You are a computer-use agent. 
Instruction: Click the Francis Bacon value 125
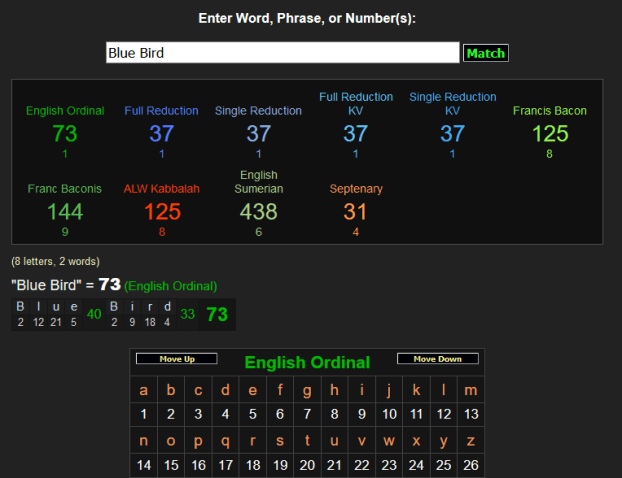click(x=550, y=134)
